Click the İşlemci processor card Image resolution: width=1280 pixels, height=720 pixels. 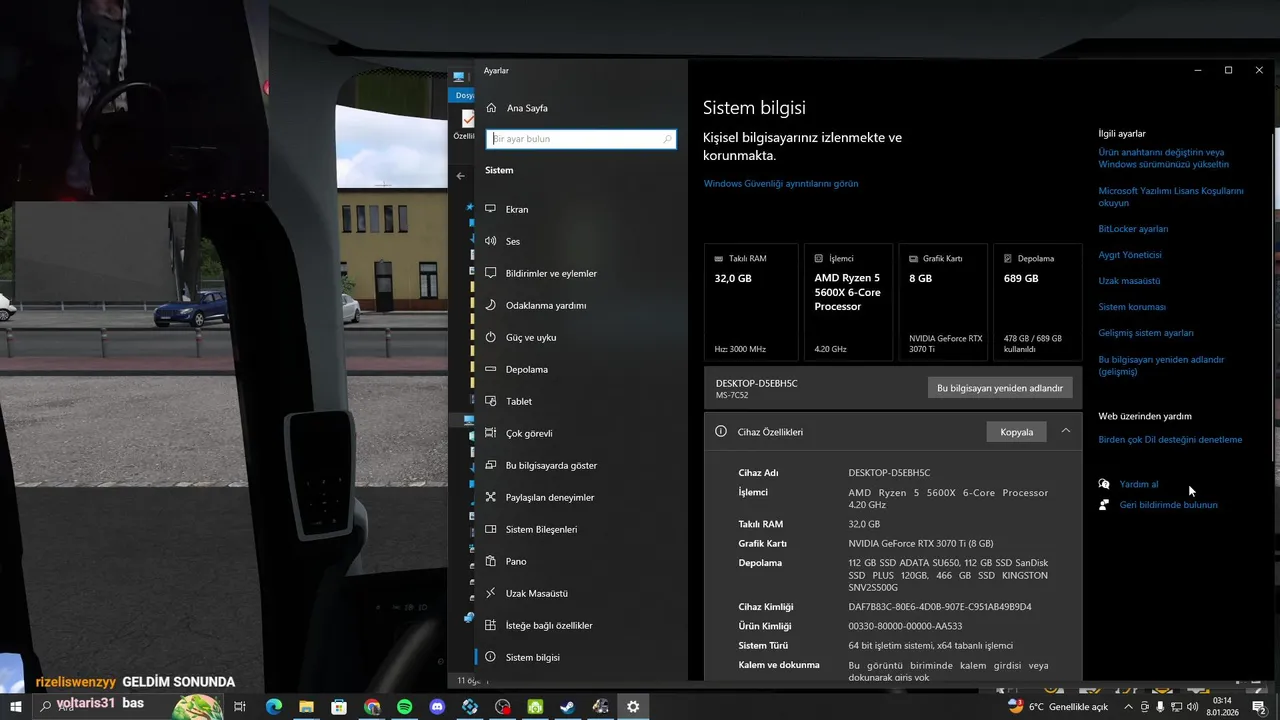[x=848, y=302]
